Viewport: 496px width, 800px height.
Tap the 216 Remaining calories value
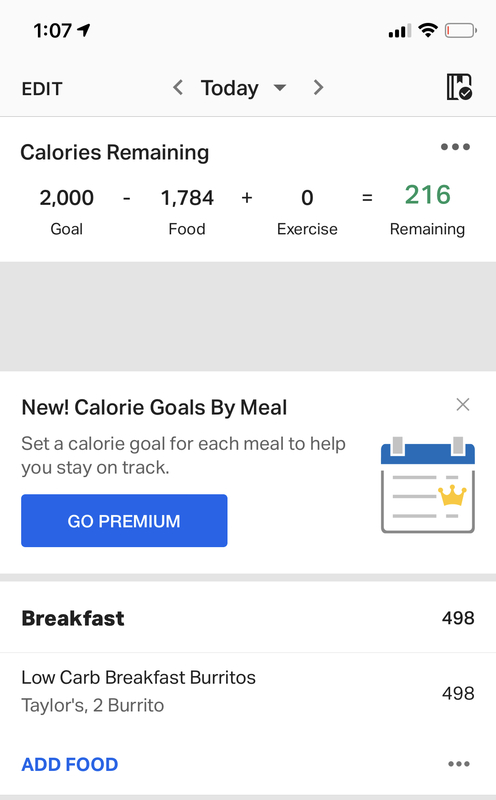pos(428,195)
